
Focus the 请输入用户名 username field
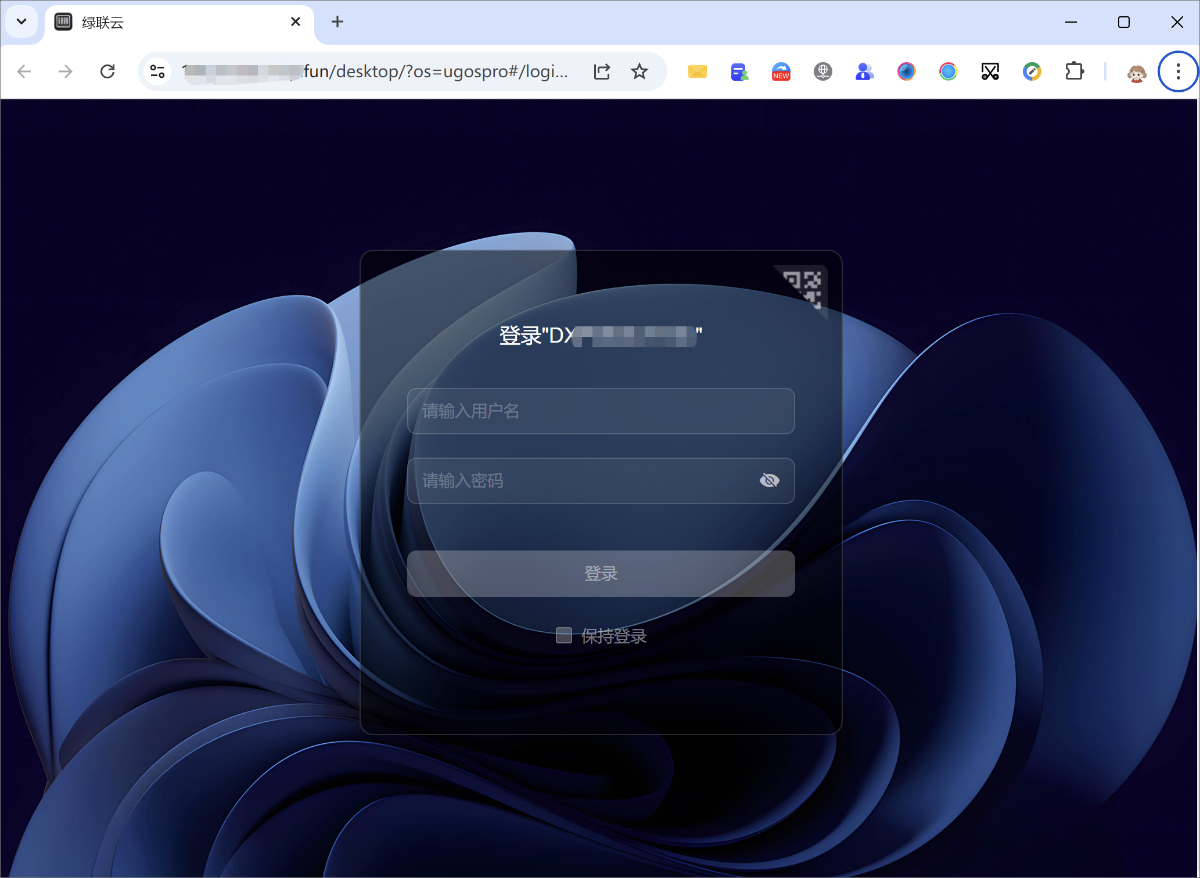[x=601, y=411]
